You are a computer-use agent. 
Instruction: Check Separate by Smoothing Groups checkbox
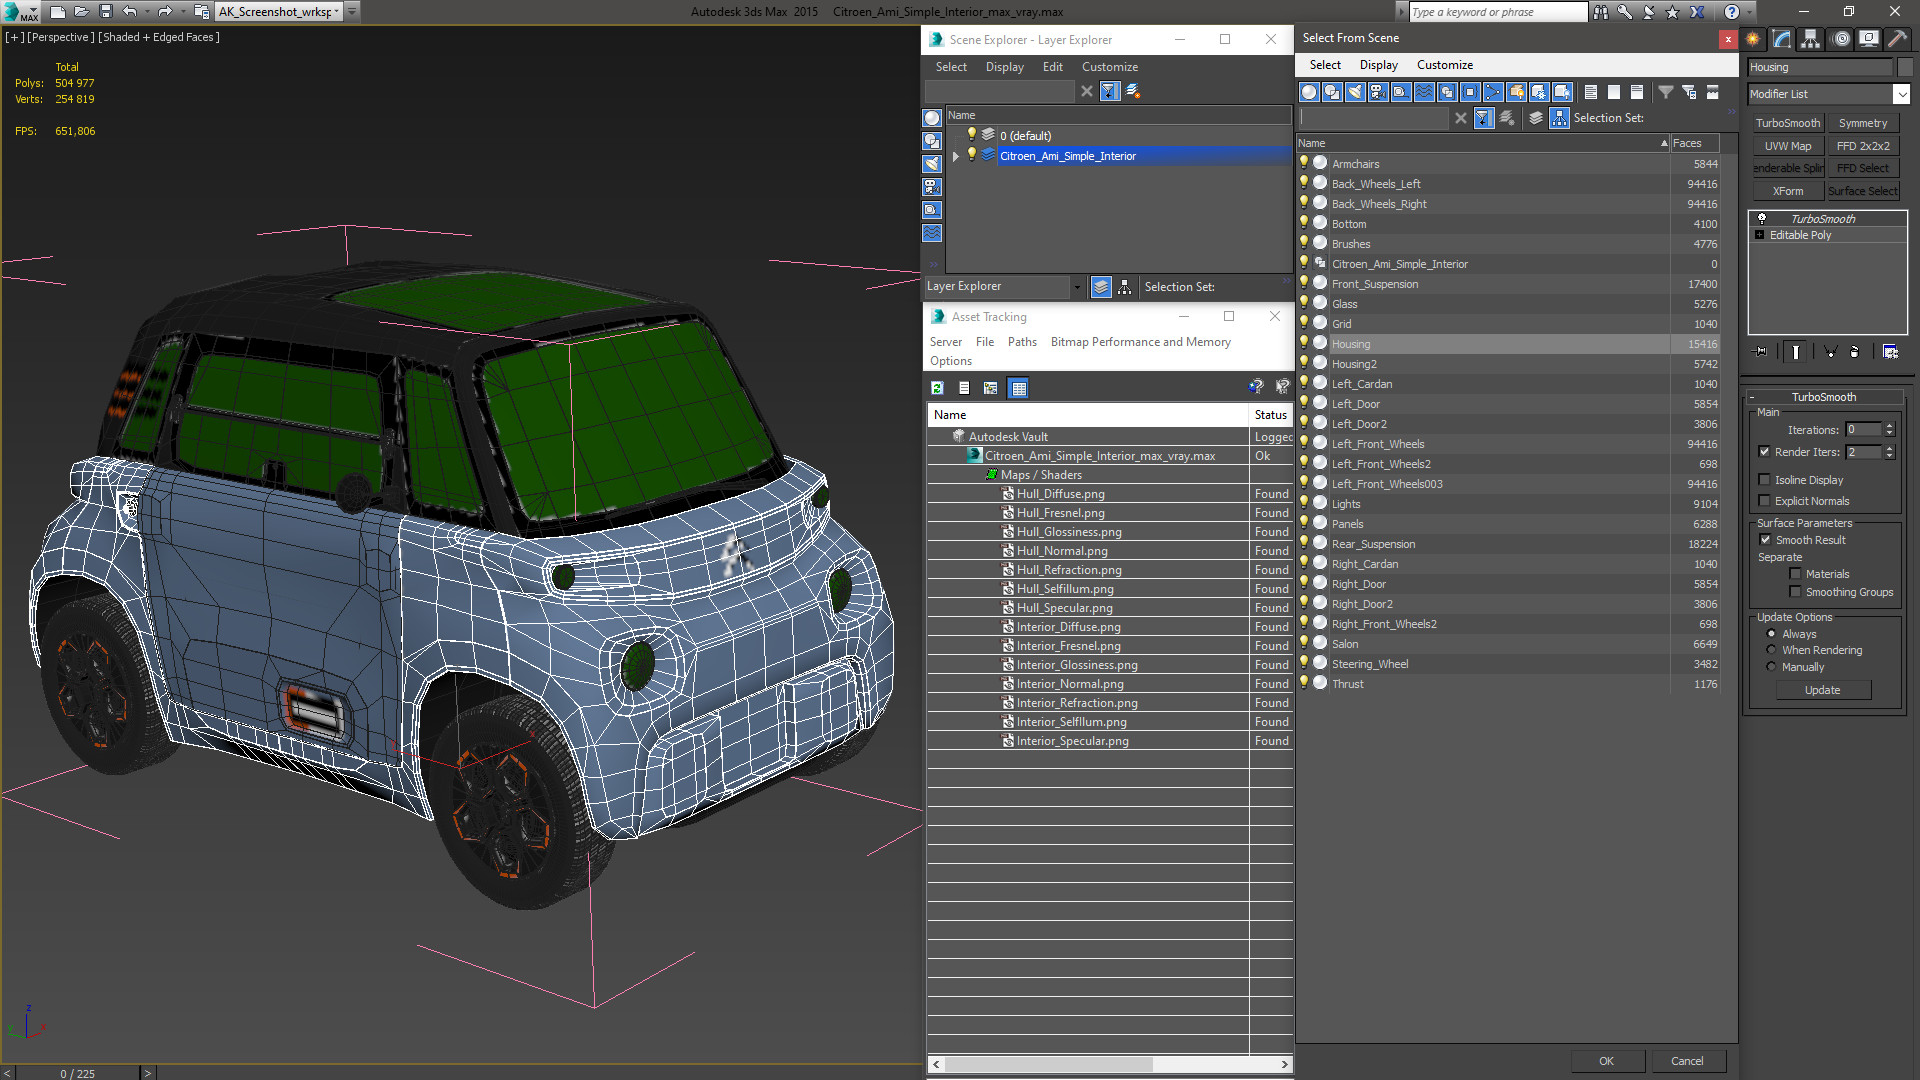coord(1795,592)
